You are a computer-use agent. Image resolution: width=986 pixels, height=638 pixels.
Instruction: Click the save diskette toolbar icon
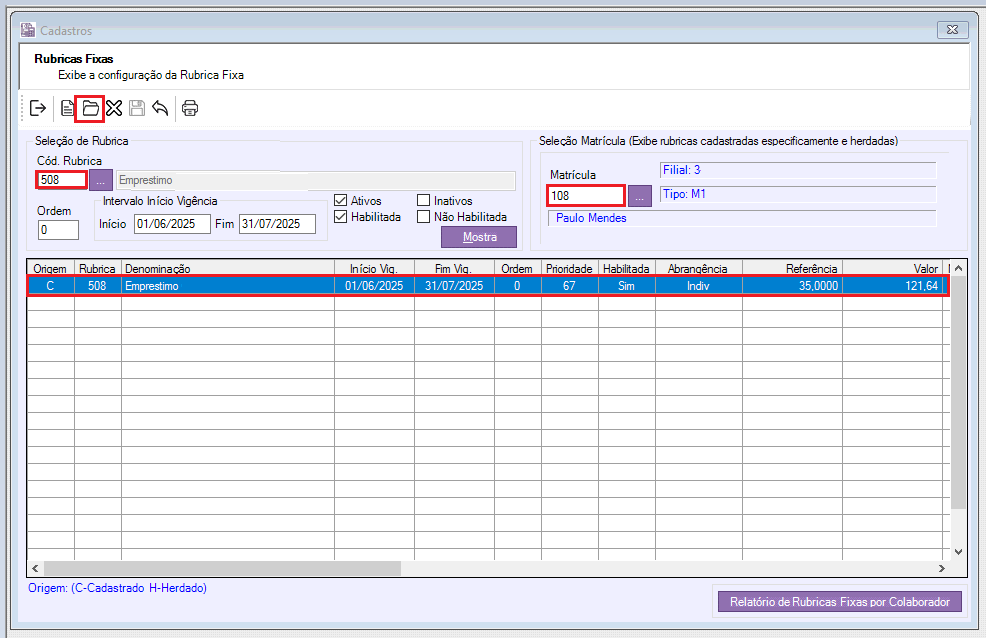[x=137, y=108]
